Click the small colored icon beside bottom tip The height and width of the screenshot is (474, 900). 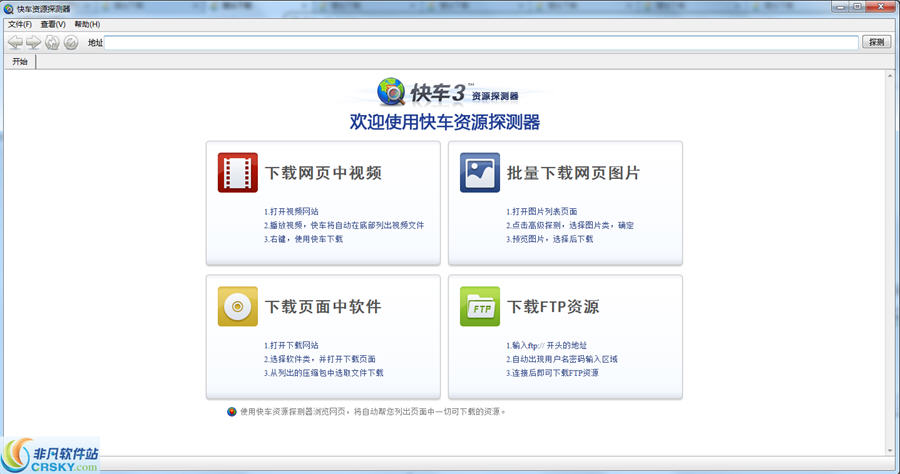pyautogui.click(x=232, y=411)
